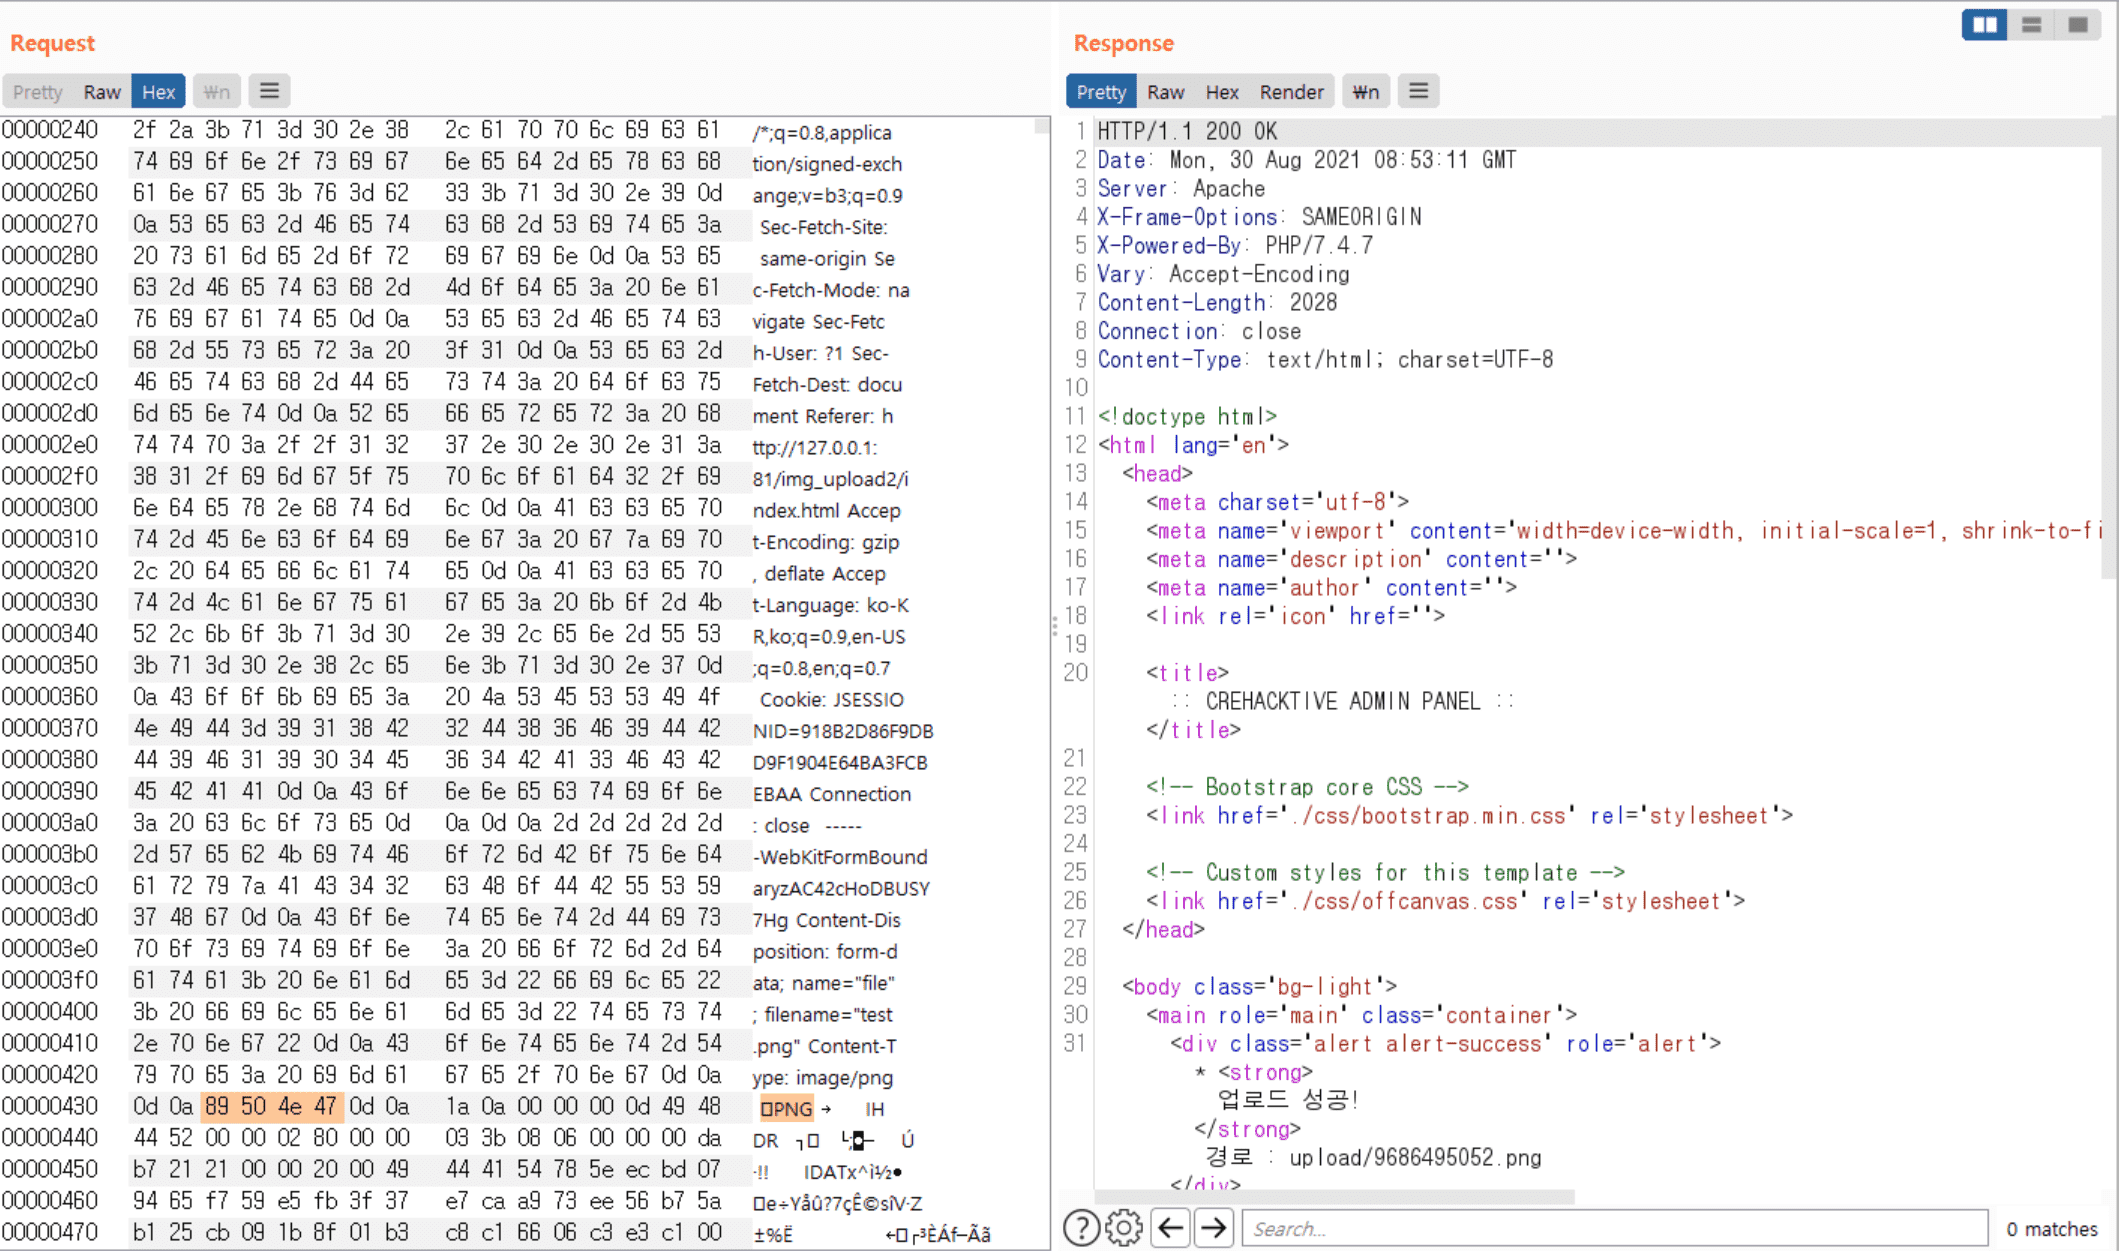Select Request Raw tab
This screenshot has width=2119, height=1251.
pos(102,92)
